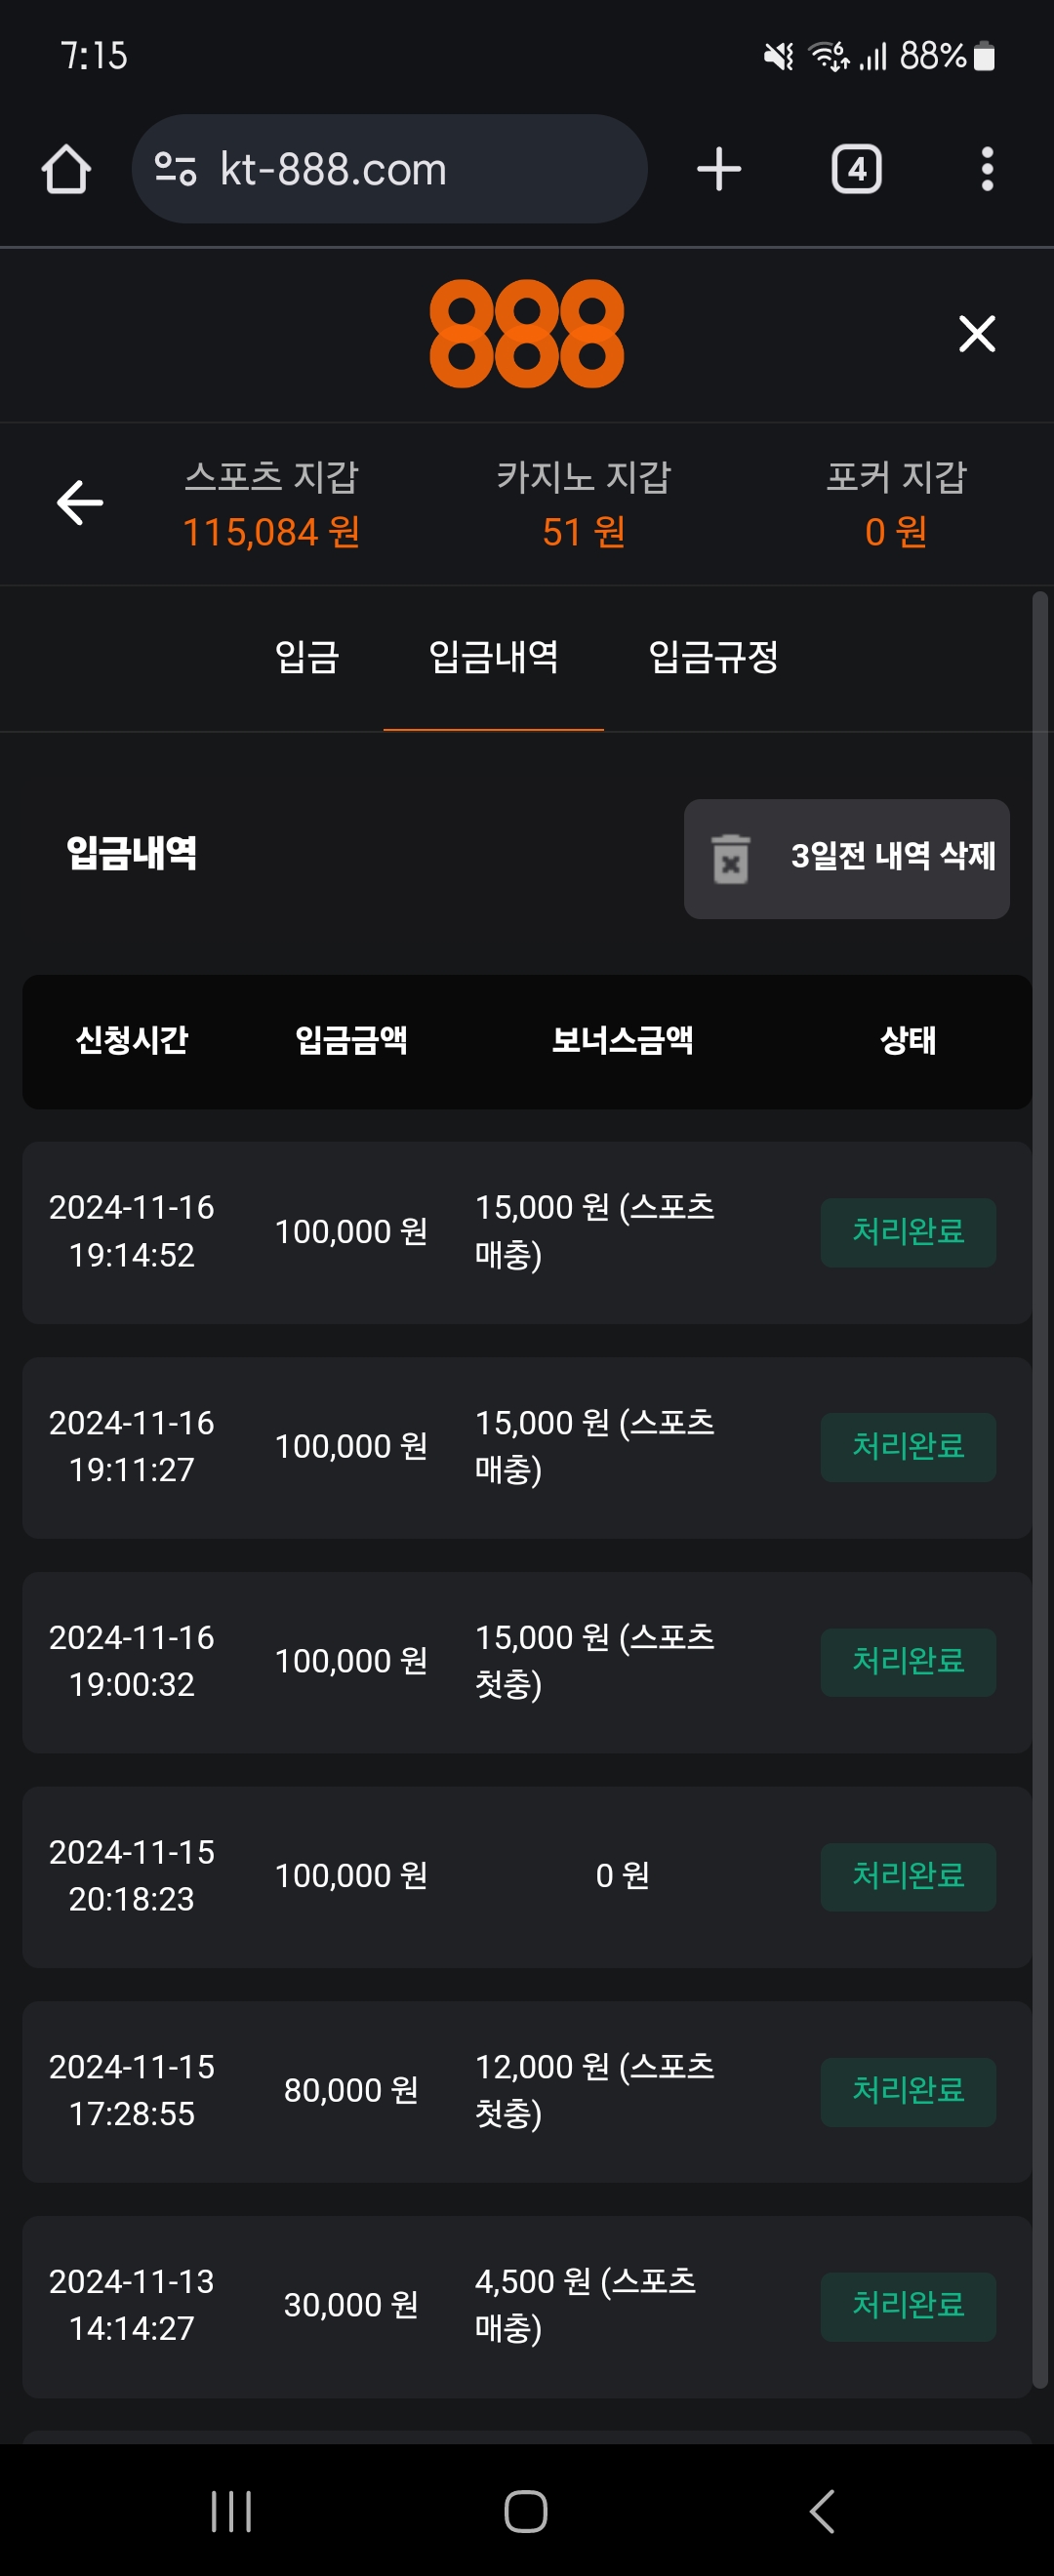This screenshot has width=1054, height=2576.
Task: Tap the orange 888 logo
Action: point(526,333)
